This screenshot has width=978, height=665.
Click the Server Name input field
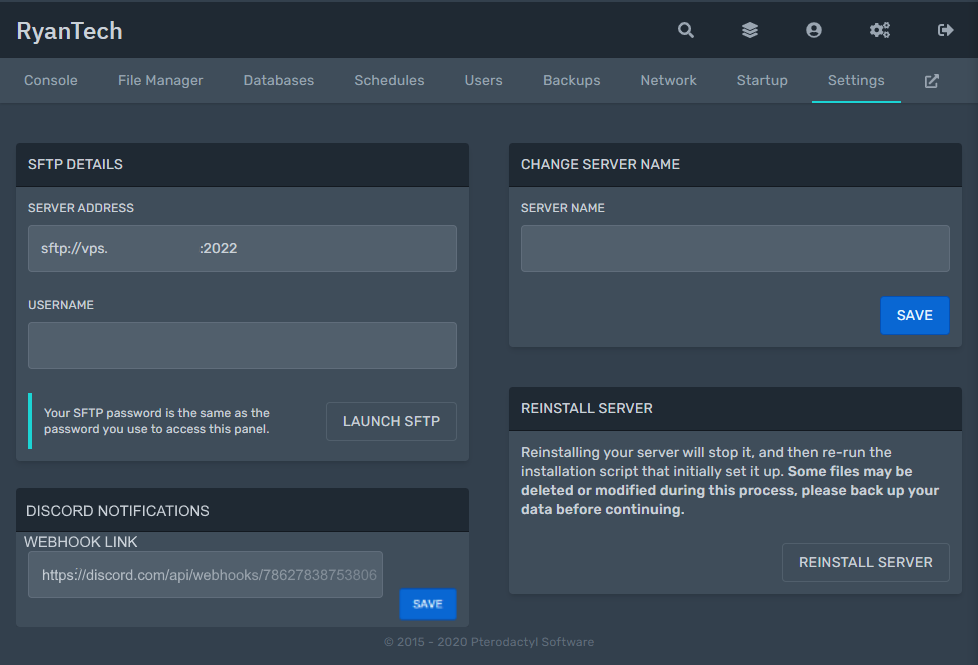[x=735, y=248]
